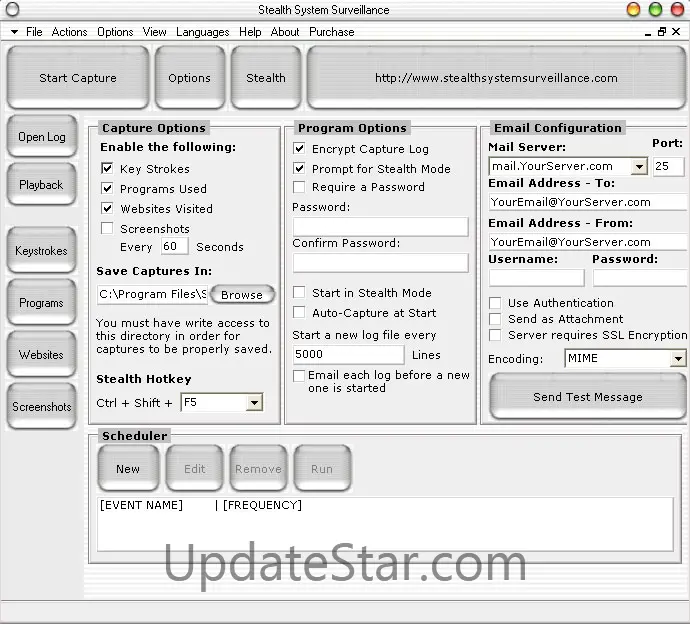Restore the inner window via menu bar restore icon

[x=661, y=32]
